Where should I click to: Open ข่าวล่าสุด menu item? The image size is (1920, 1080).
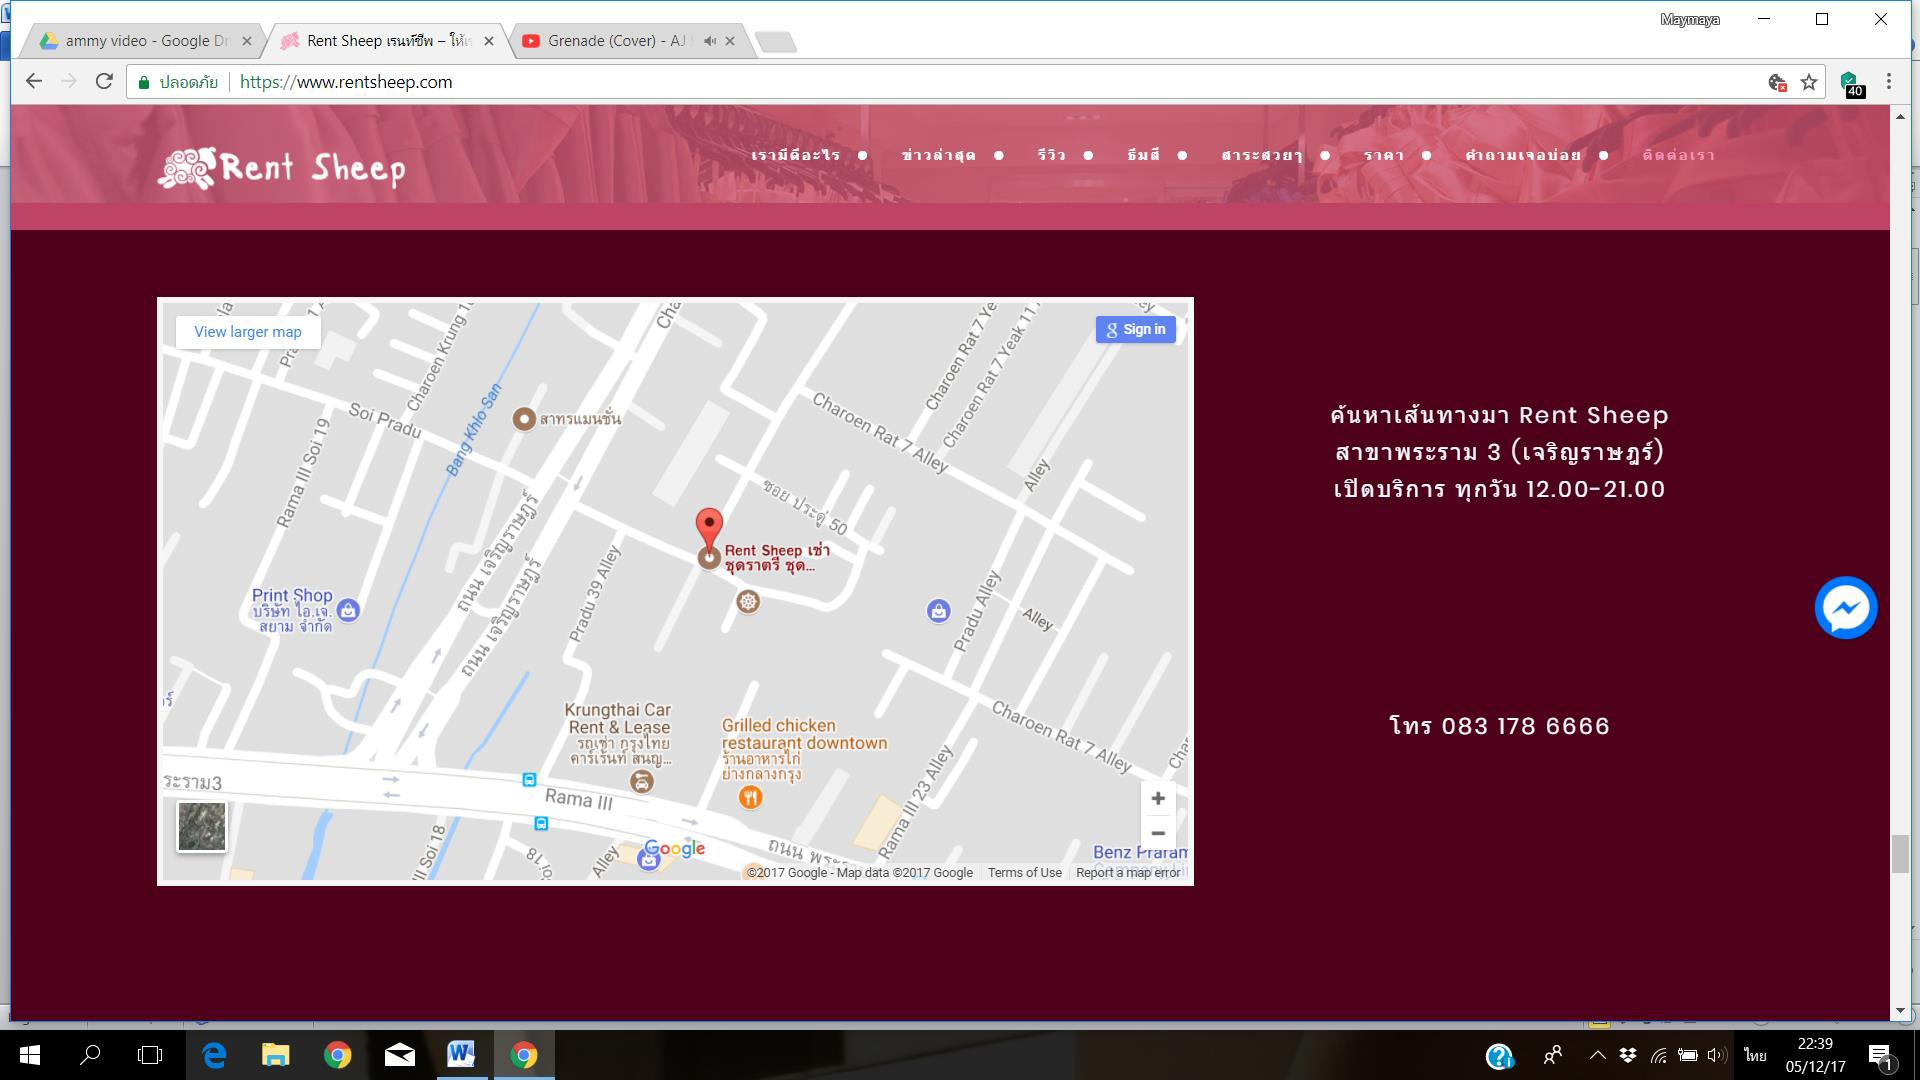pyautogui.click(x=938, y=155)
